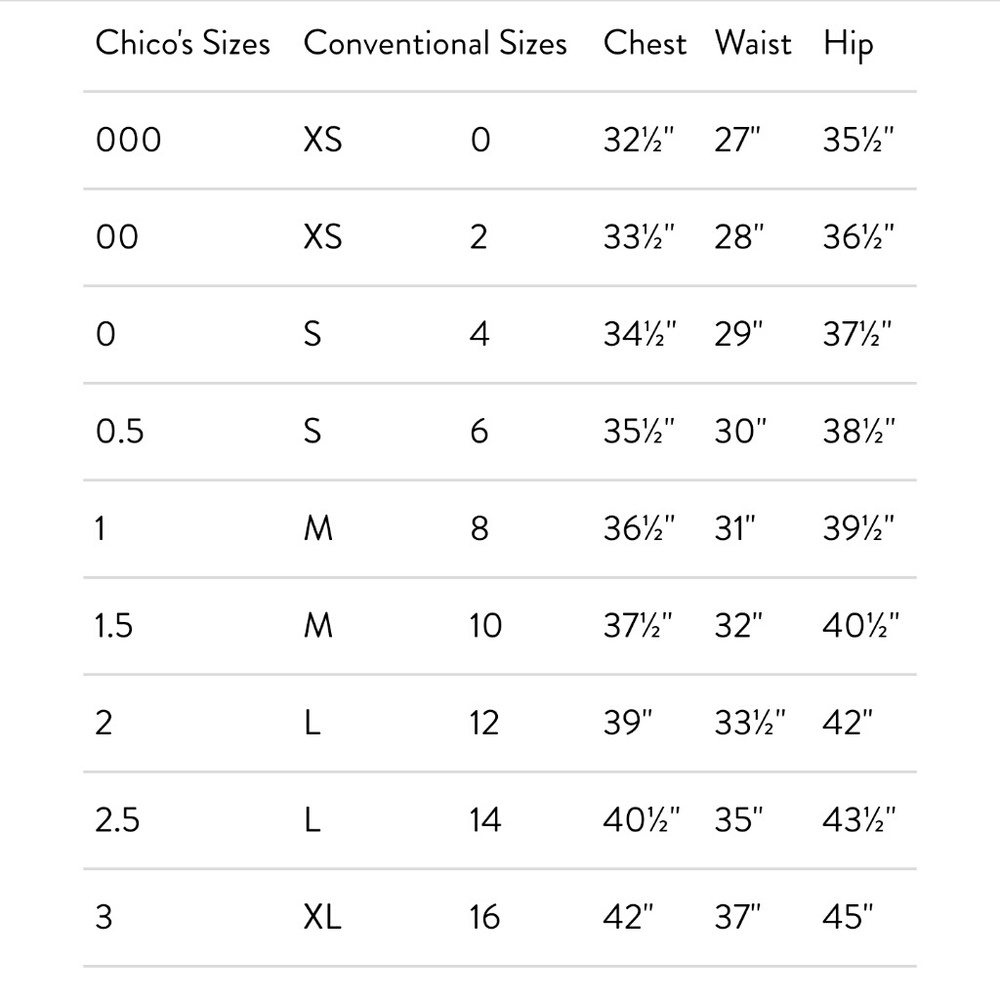1000x999 pixels.
Task: Select the 37" waist measurement
Action: pos(740,917)
